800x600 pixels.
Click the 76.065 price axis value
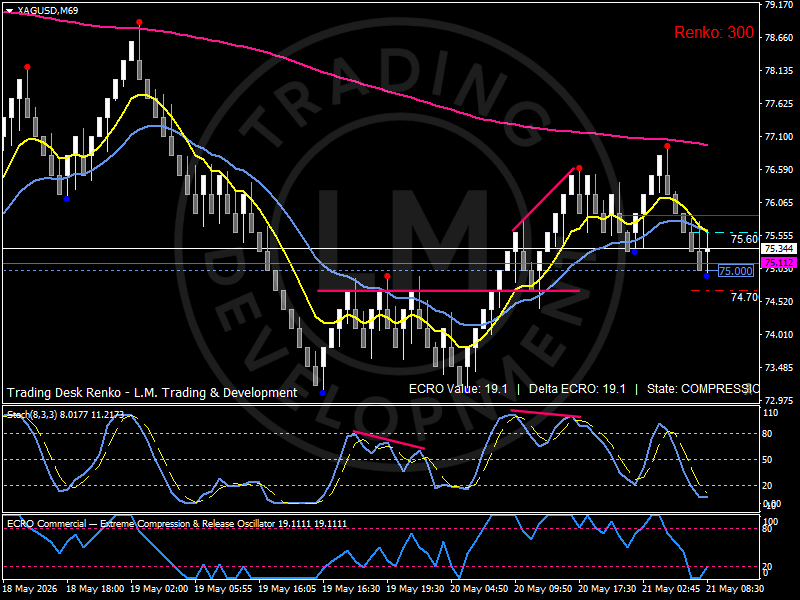779,203
